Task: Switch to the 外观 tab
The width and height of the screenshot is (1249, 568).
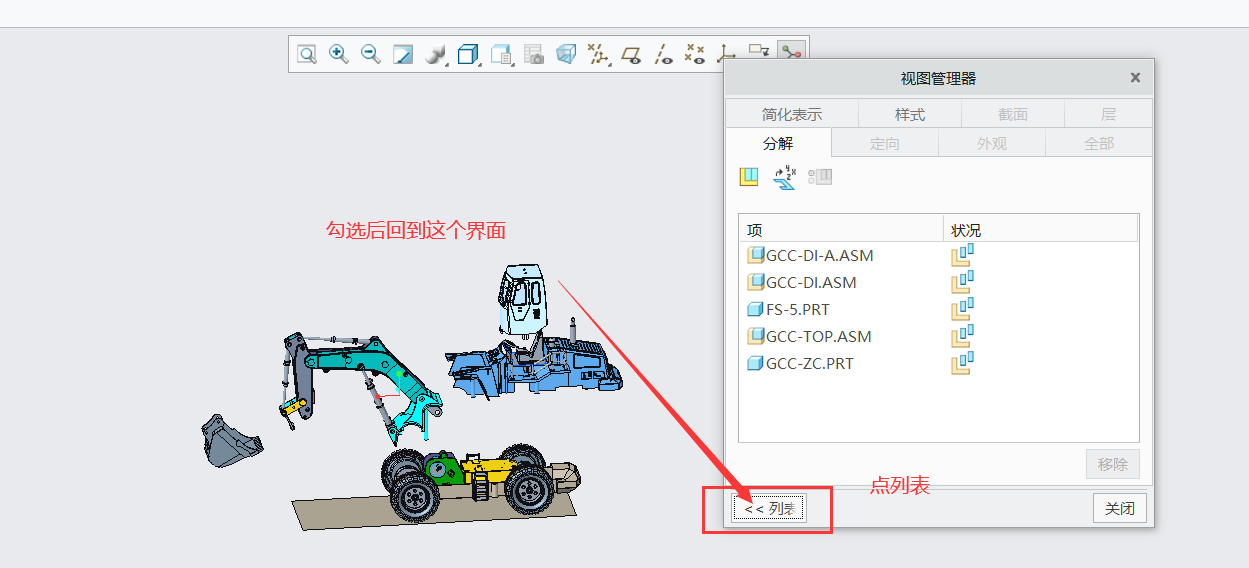Action: (x=992, y=143)
